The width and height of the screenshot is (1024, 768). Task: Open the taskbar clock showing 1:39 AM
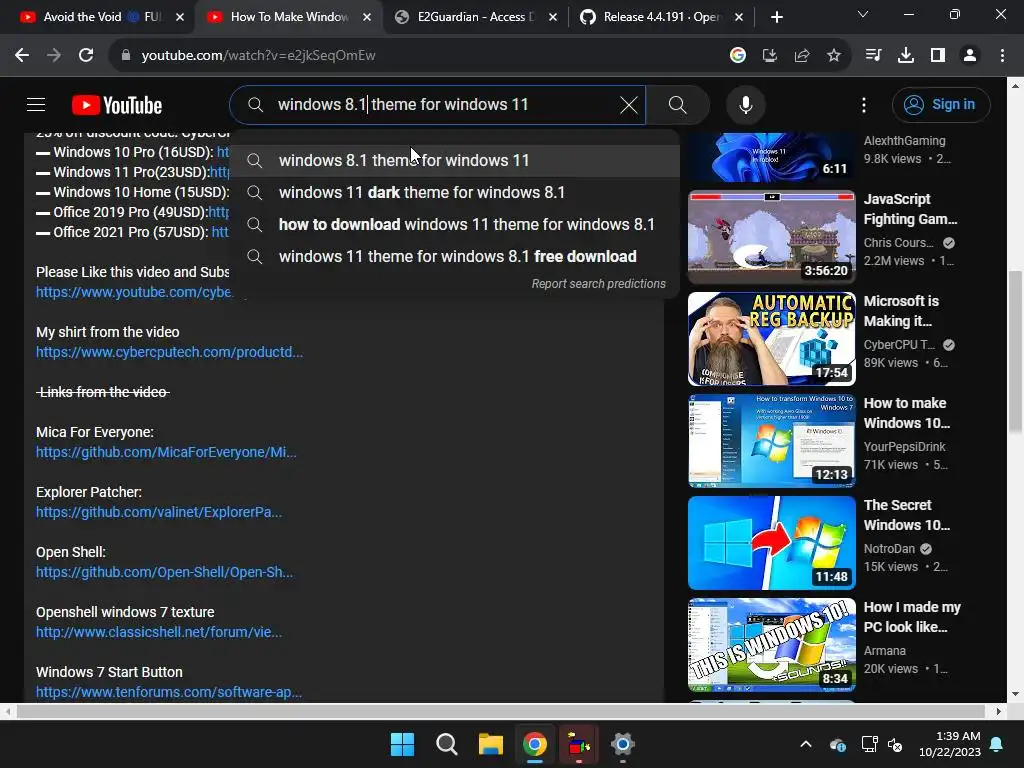pyautogui.click(x=950, y=744)
